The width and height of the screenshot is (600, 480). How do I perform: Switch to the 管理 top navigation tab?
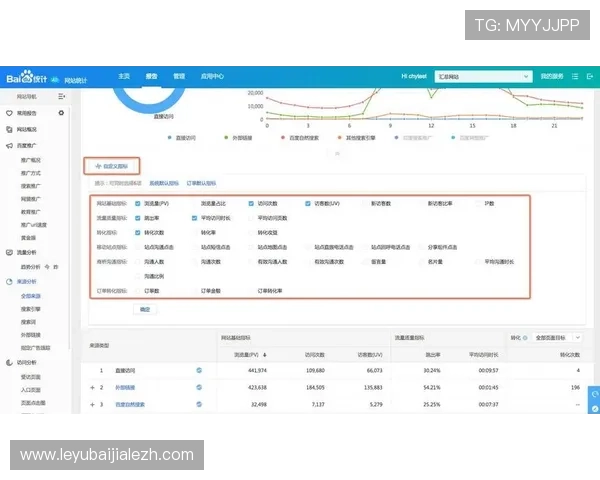[x=178, y=76]
